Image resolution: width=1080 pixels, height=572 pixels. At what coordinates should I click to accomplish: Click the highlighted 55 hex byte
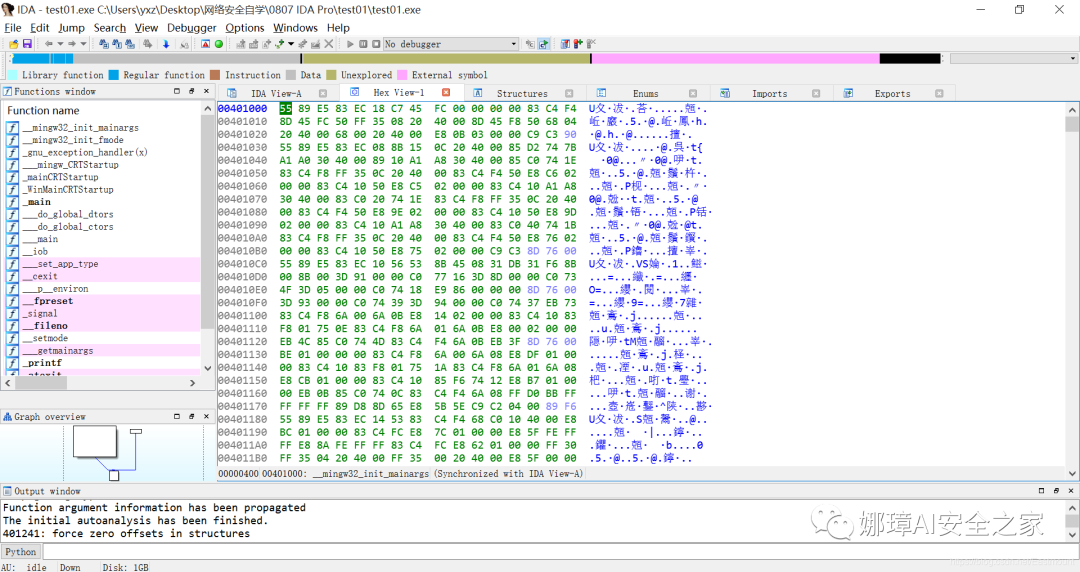click(x=286, y=108)
